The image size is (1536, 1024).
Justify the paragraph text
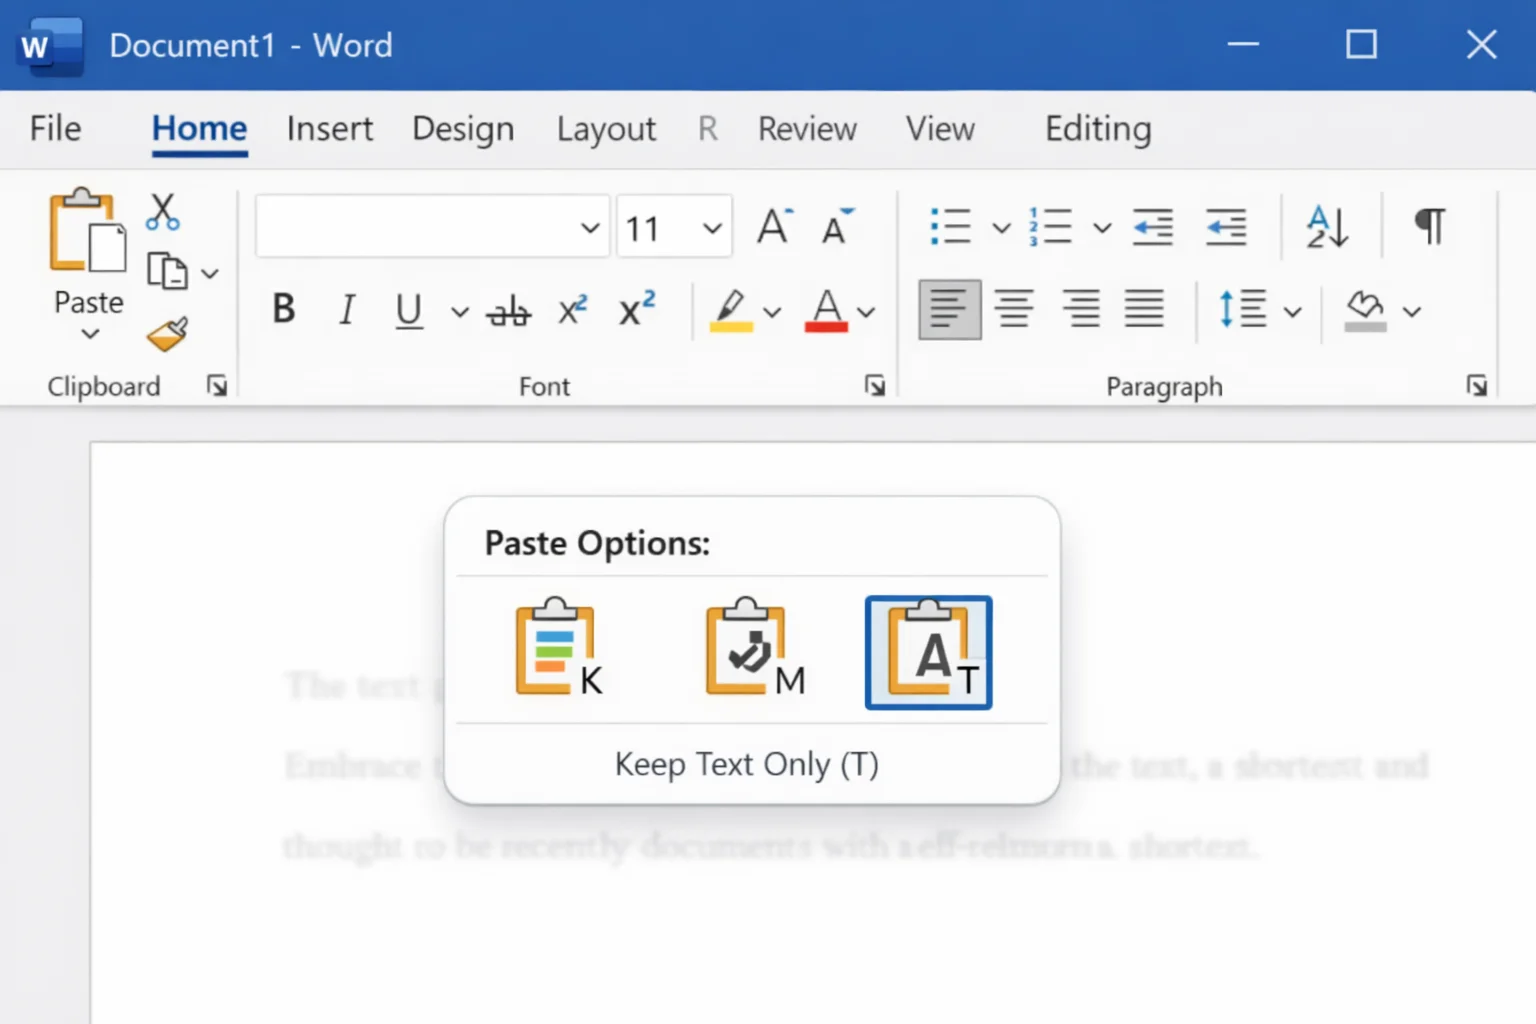click(1144, 309)
